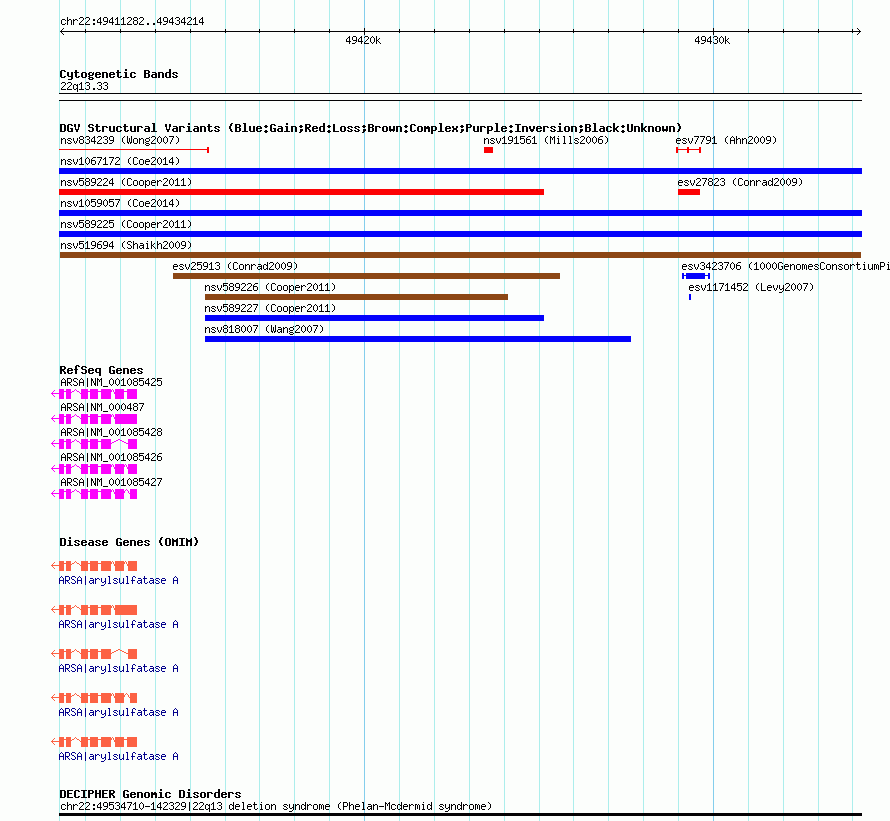Screen dimensions: 890x821
Task: Click the chr22:49411282..49434214 coordinate label
Action: [132, 21]
